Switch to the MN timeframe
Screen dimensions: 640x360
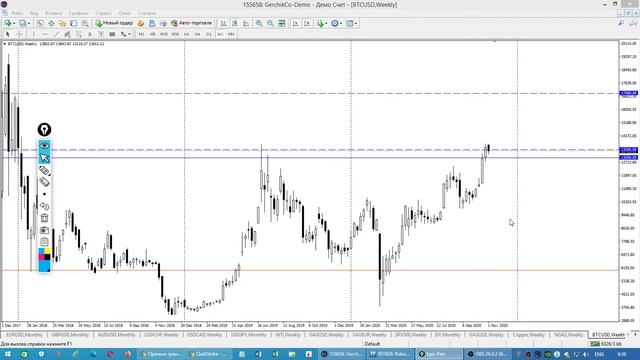pos(231,34)
